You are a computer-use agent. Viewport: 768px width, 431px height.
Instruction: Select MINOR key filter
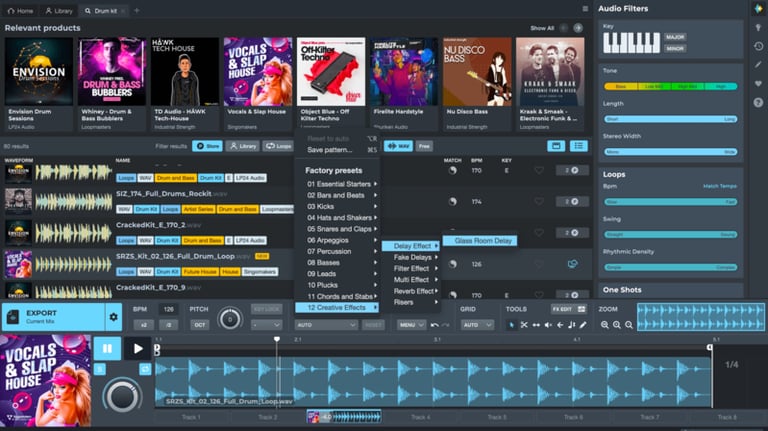pyautogui.click(x=675, y=48)
